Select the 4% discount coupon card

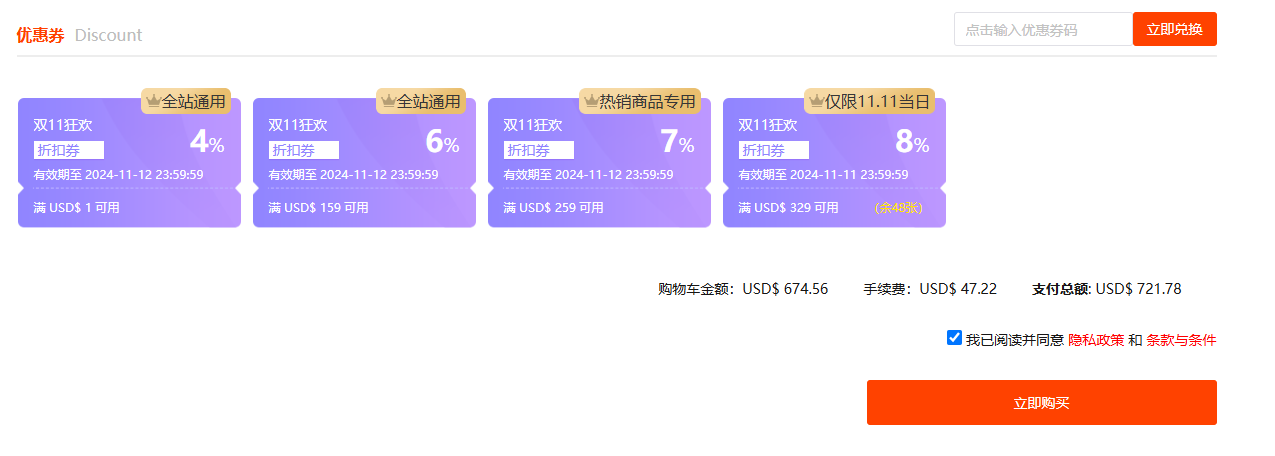[x=129, y=162]
